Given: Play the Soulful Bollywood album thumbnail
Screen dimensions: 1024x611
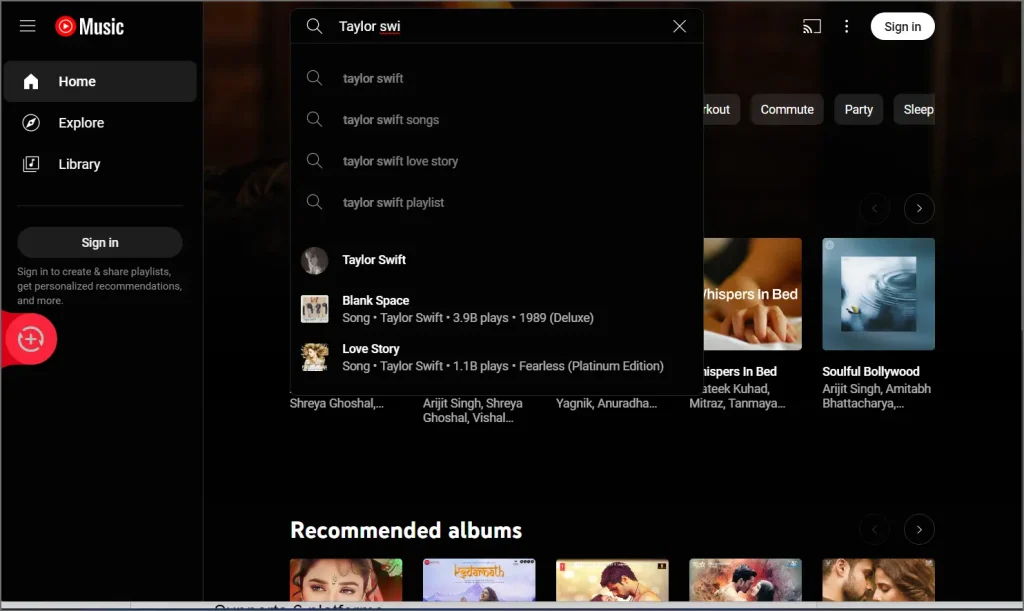Looking at the screenshot, I should [x=878, y=293].
